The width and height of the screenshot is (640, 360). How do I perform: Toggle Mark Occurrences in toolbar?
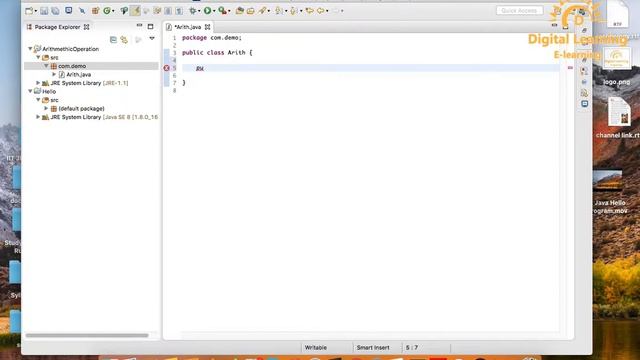(x=135, y=11)
